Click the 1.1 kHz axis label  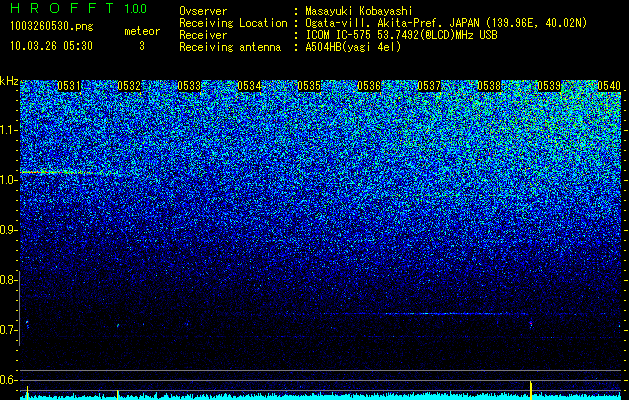(7, 130)
